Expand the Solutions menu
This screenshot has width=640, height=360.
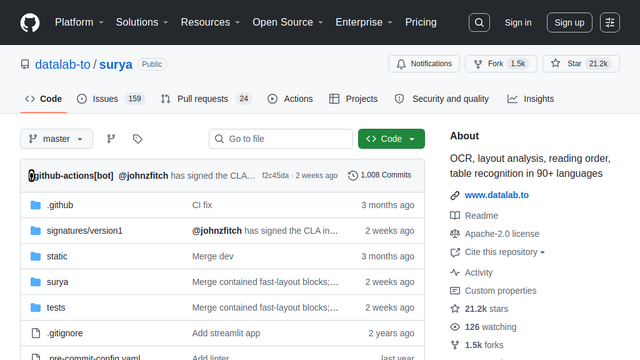click(142, 22)
